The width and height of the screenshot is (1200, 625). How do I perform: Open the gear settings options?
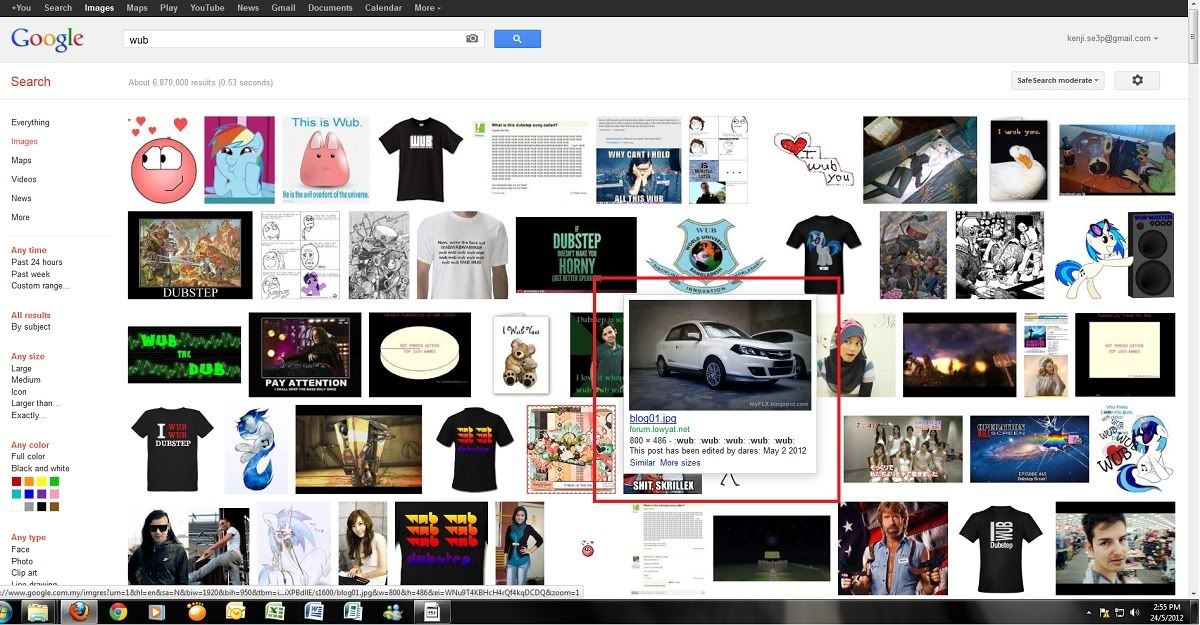[1137, 81]
